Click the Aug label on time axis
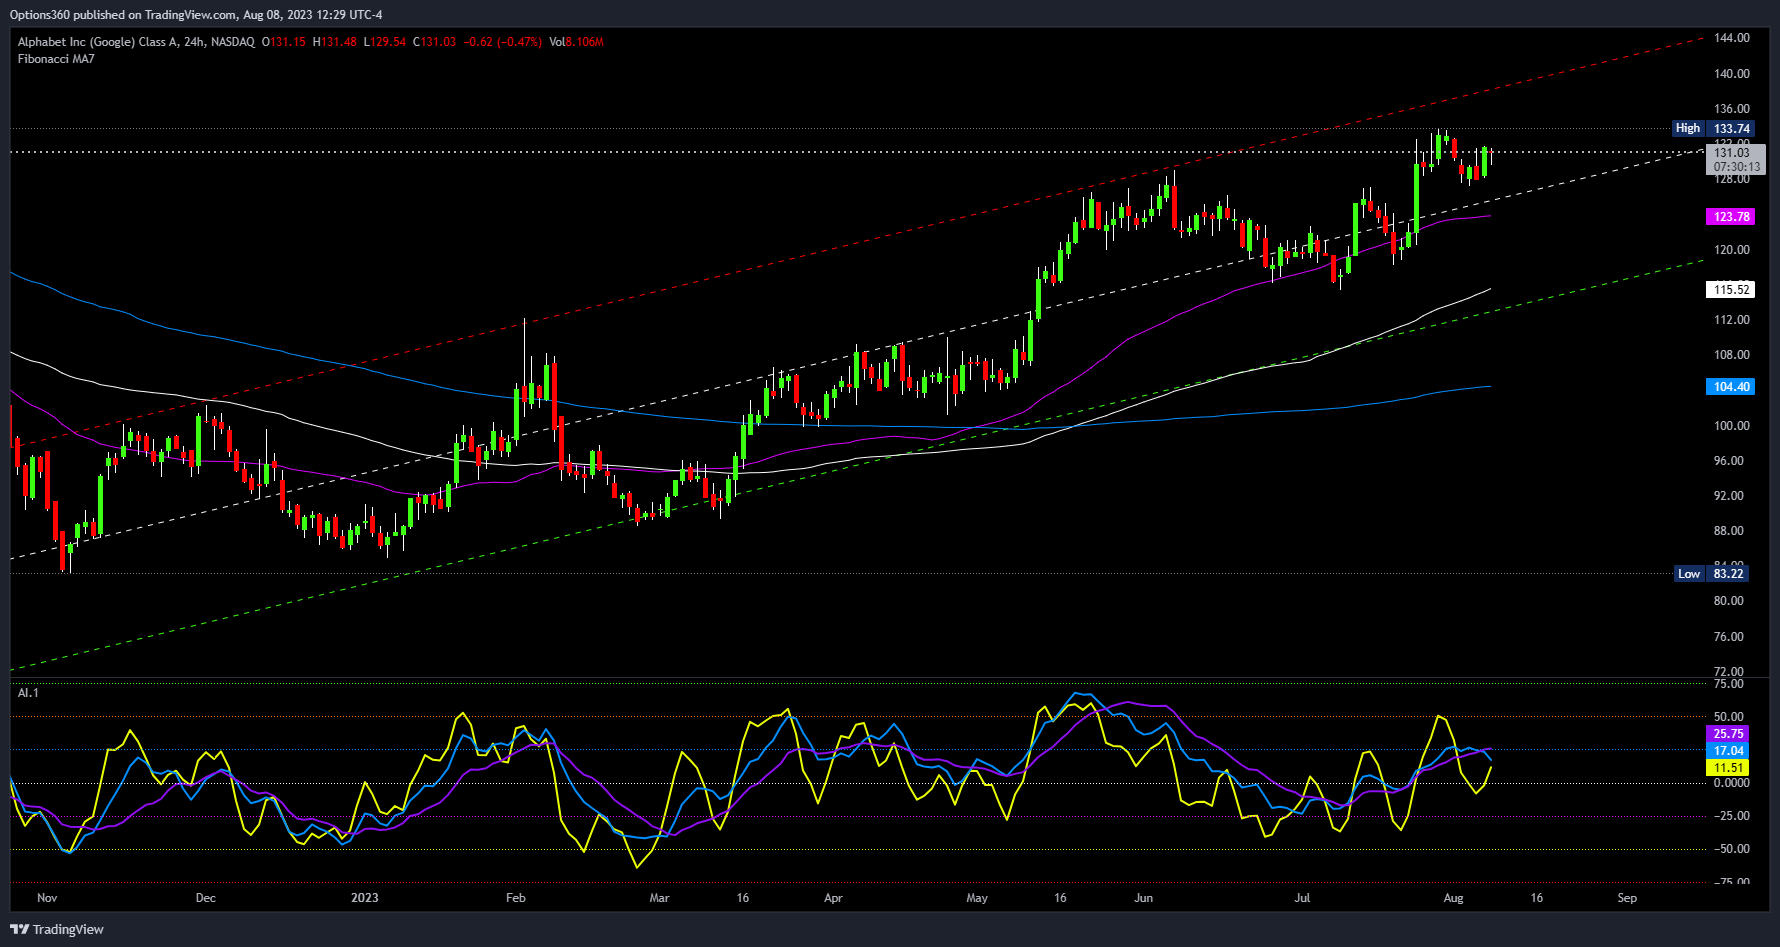 (1453, 898)
